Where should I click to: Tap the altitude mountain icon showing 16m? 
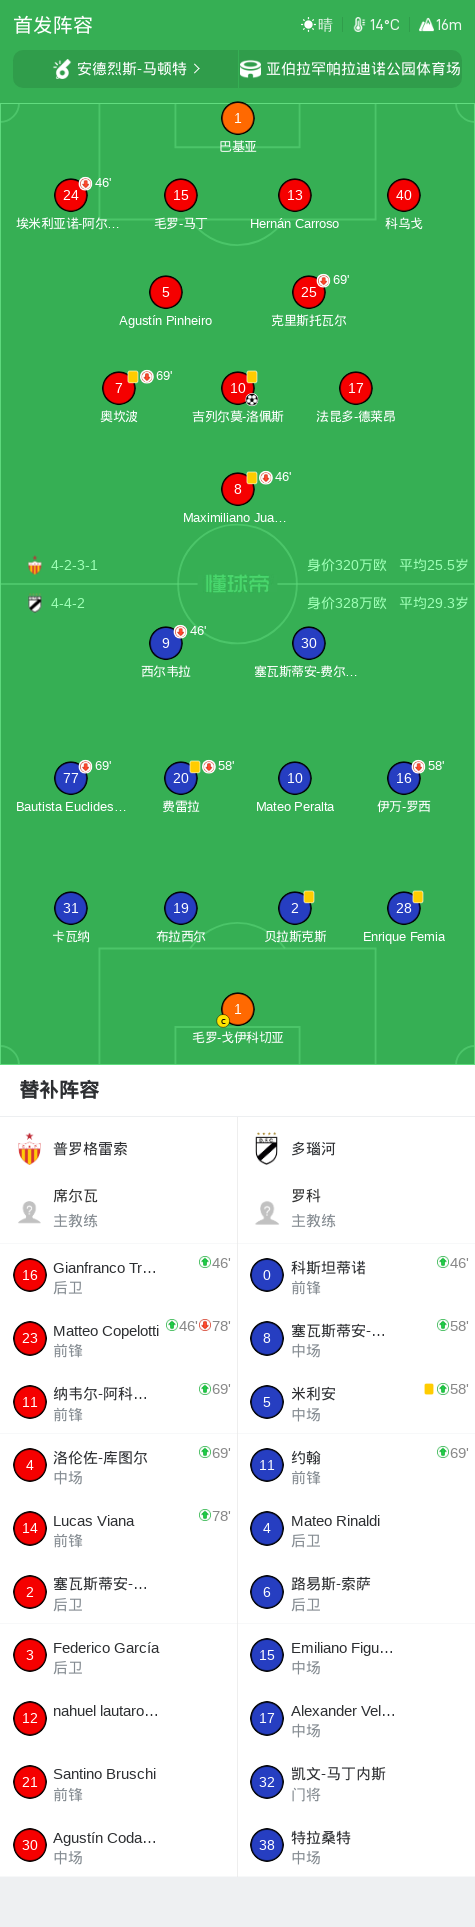[x=426, y=25]
